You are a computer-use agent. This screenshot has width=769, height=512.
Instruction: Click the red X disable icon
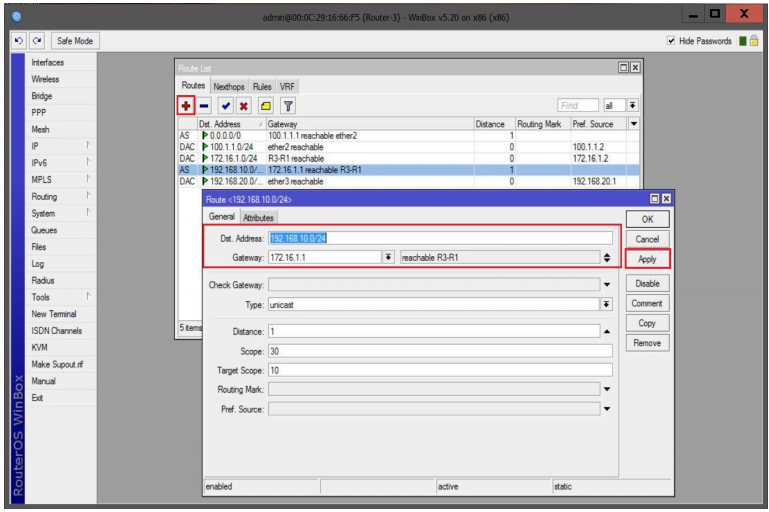(x=243, y=105)
